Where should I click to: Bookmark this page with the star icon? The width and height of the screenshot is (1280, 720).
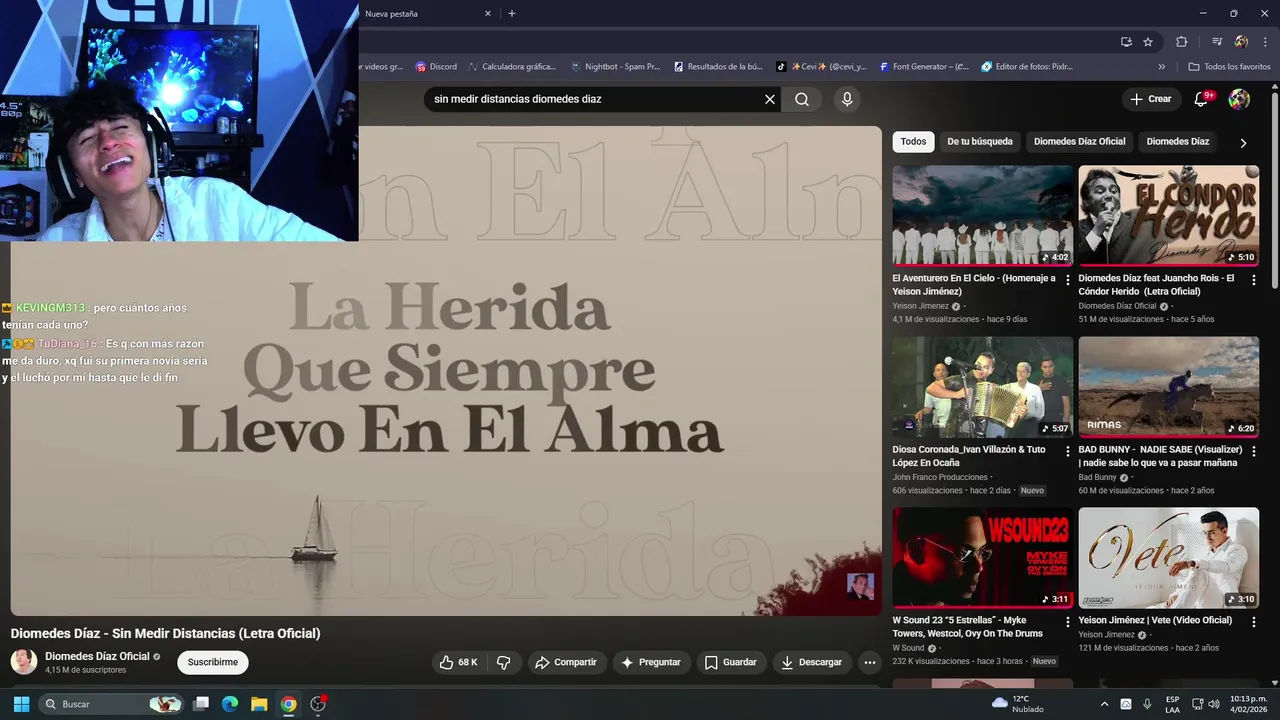pos(1148,42)
